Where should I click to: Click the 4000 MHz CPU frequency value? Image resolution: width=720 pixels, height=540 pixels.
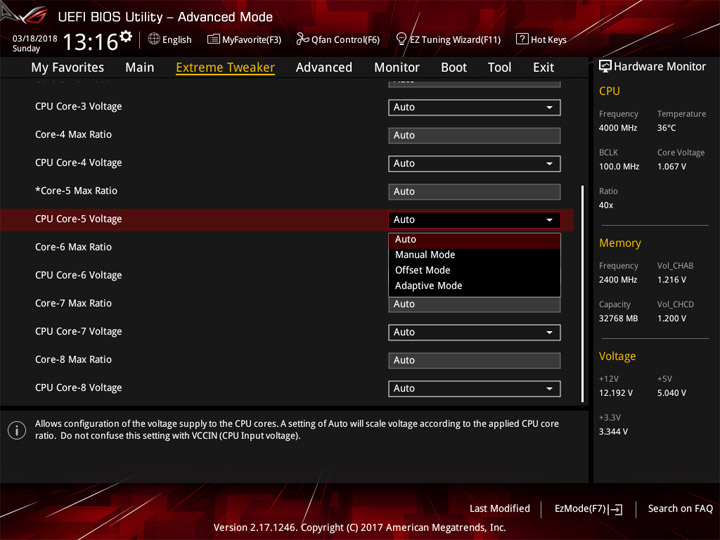[x=618, y=128]
